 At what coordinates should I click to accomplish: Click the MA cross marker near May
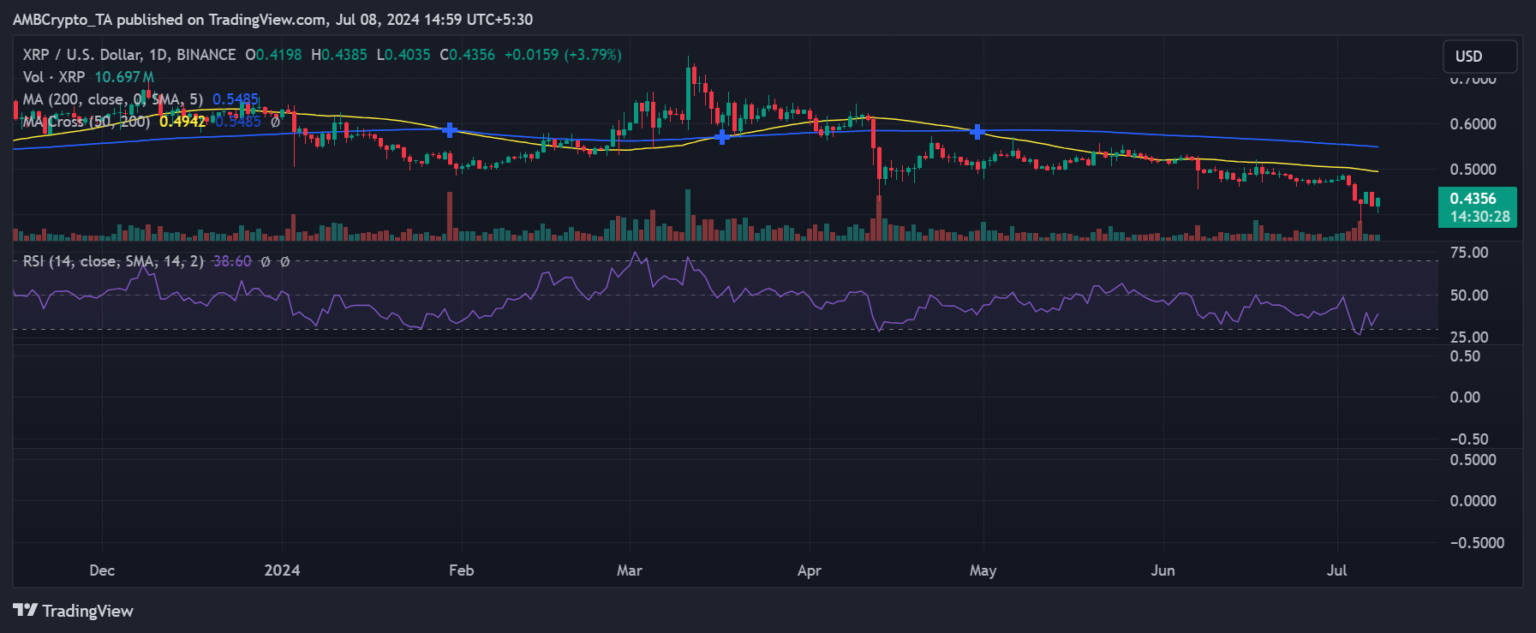[979, 131]
